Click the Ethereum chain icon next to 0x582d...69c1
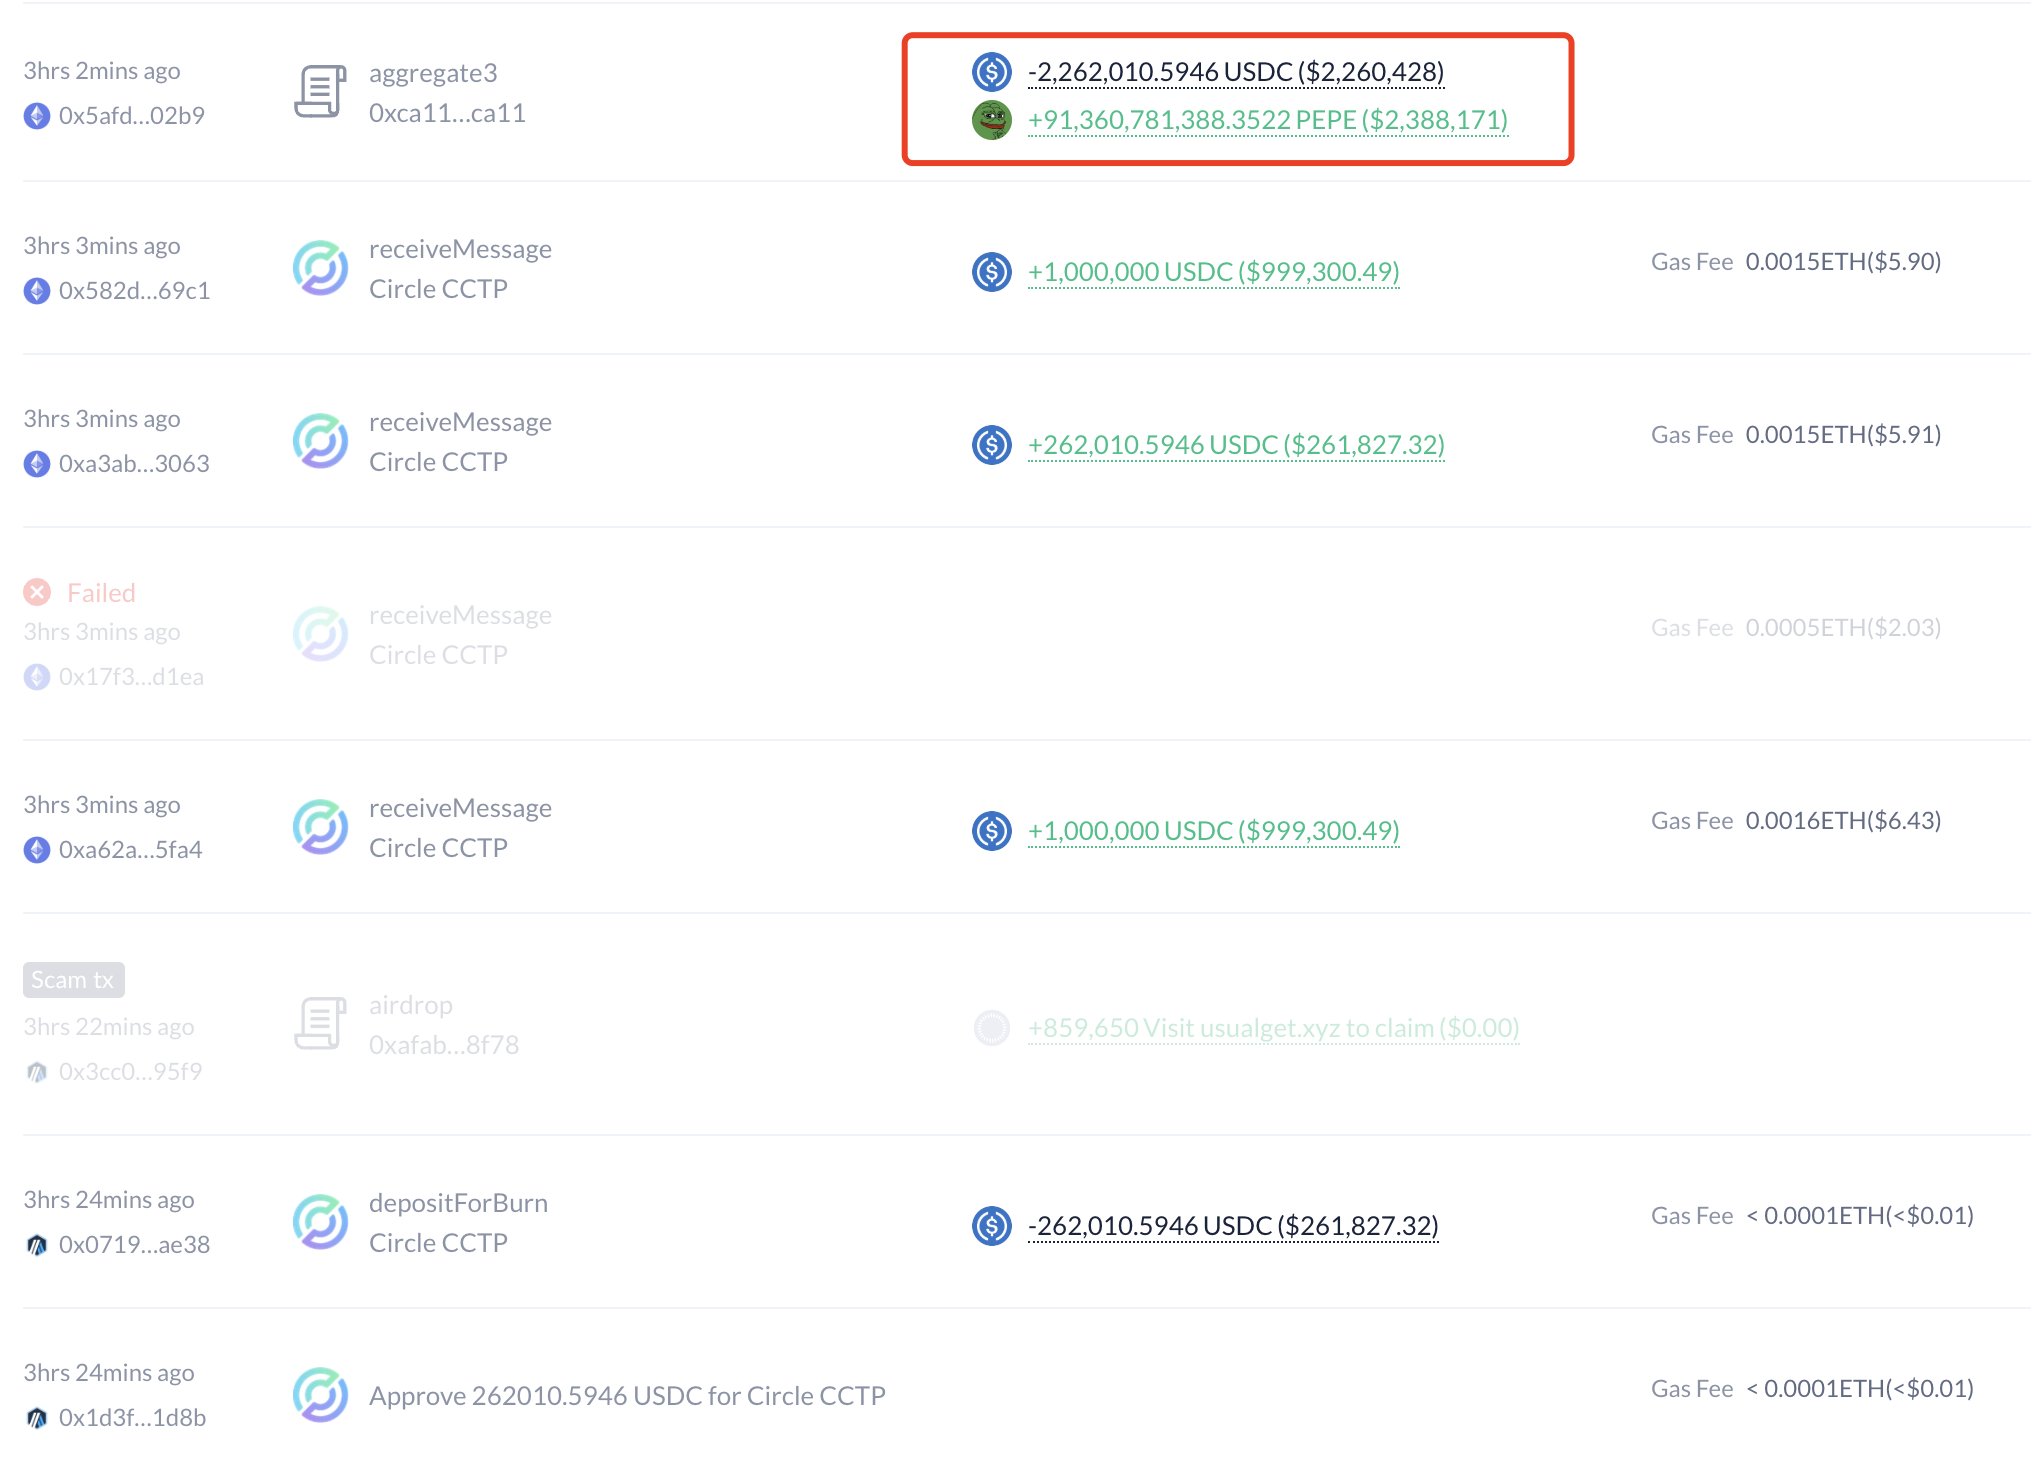The width and height of the screenshot is (2042, 1472). tap(37, 291)
